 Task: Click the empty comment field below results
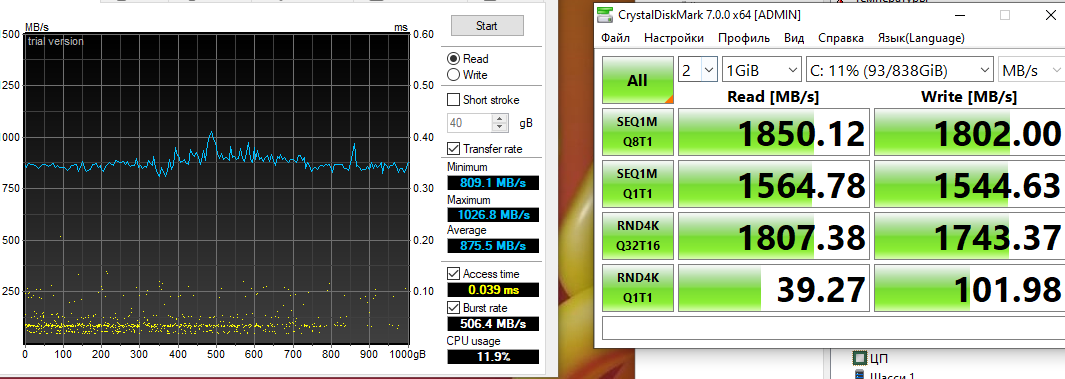pyautogui.click(x=833, y=327)
